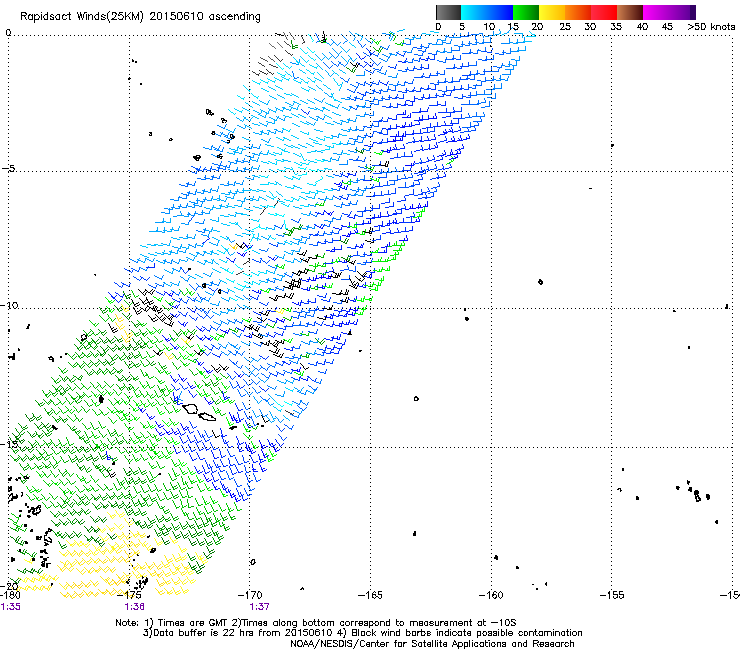The image size is (740, 650).
Task: Click the green 15-20 knots color segment
Action: [526, 12]
